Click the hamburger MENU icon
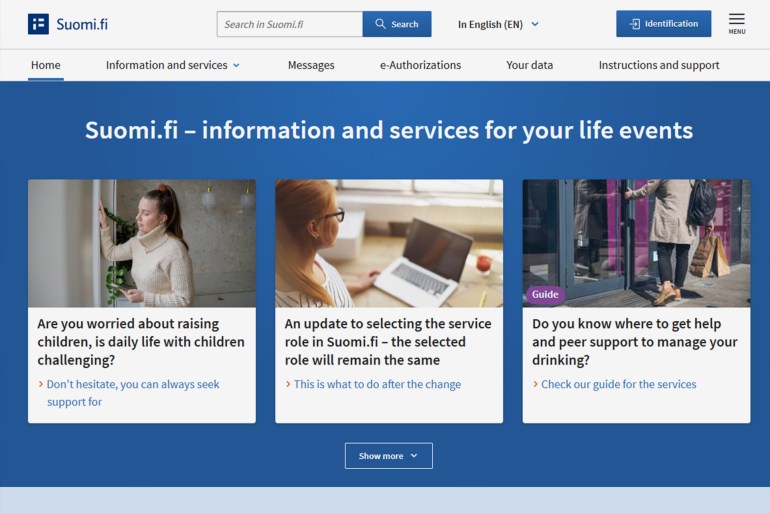The width and height of the screenshot is (770, 513). pyautogui.click(x=737, y=24)
